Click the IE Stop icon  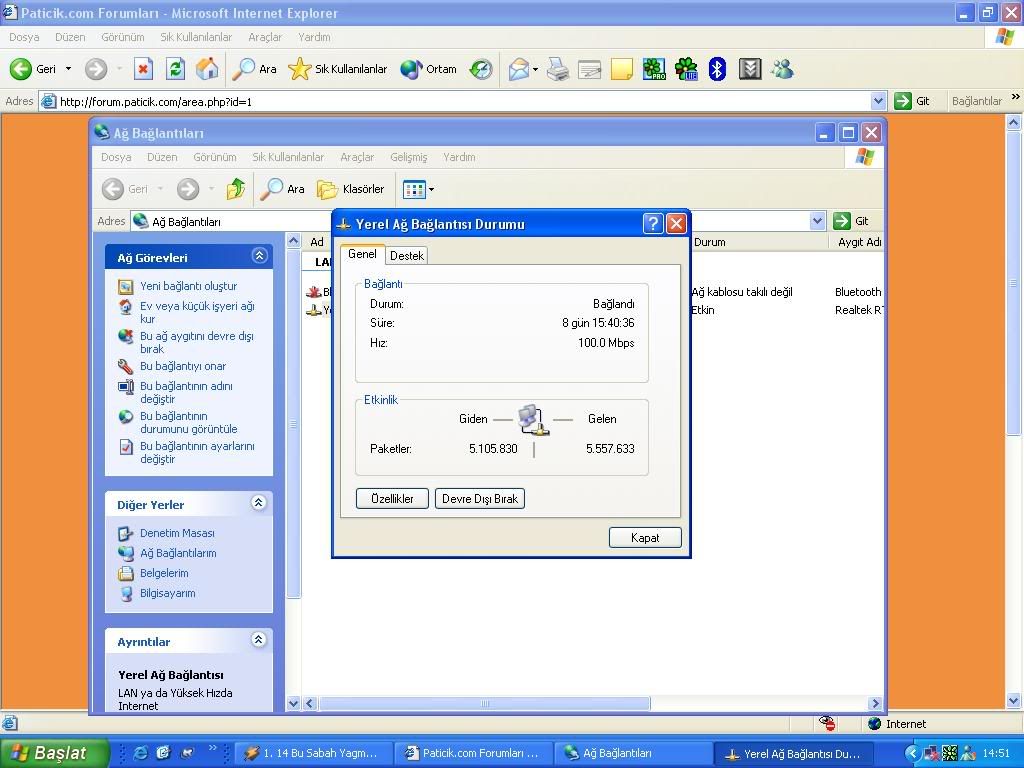pyautogui.click(x=143, y=69)
